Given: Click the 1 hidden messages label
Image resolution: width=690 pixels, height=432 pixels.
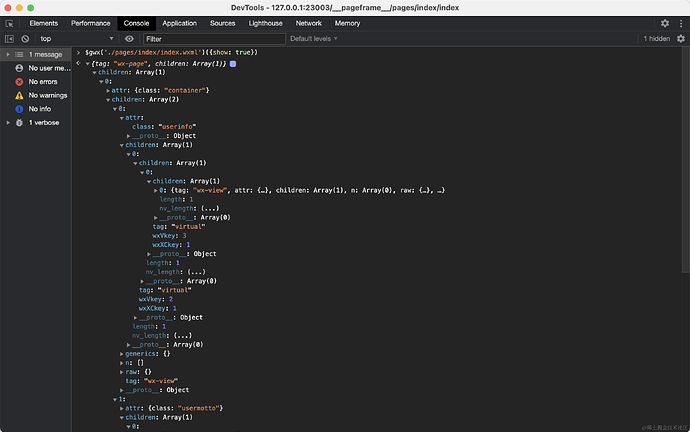Looking at the screenshot, I should tap(657, 39).
